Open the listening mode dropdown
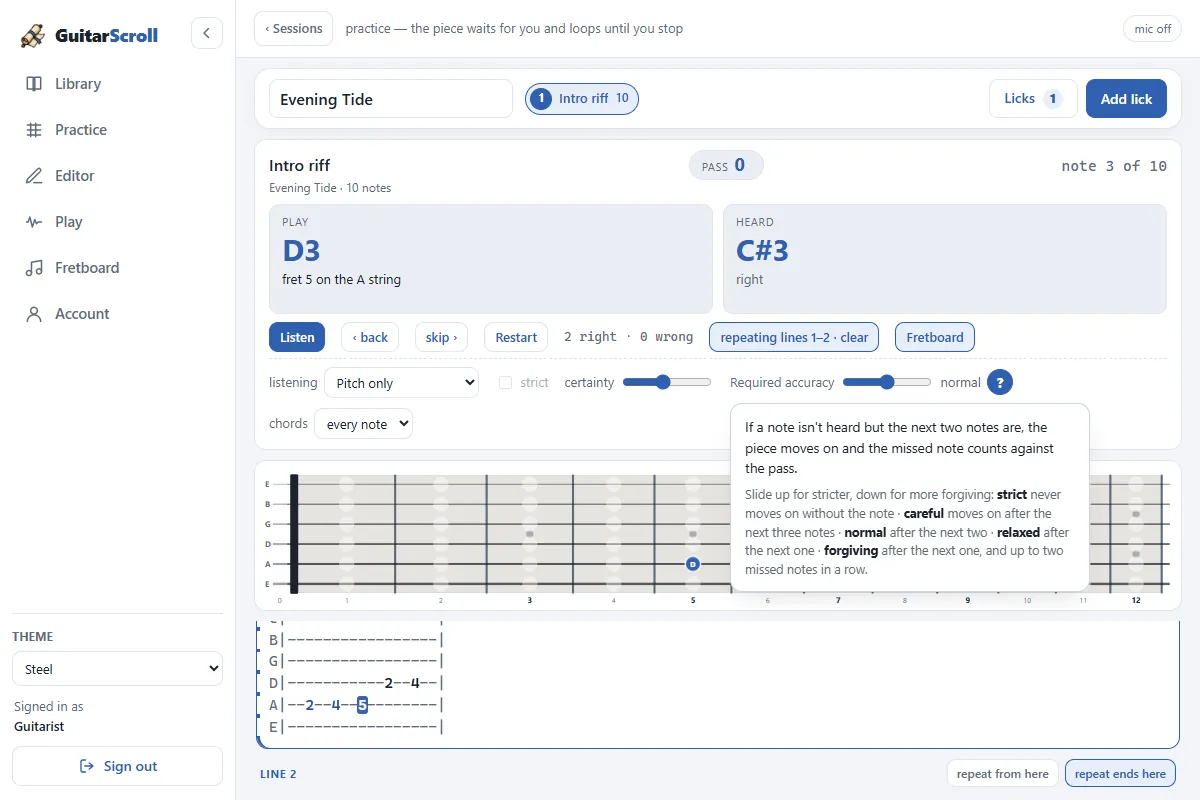 (401, 383)
